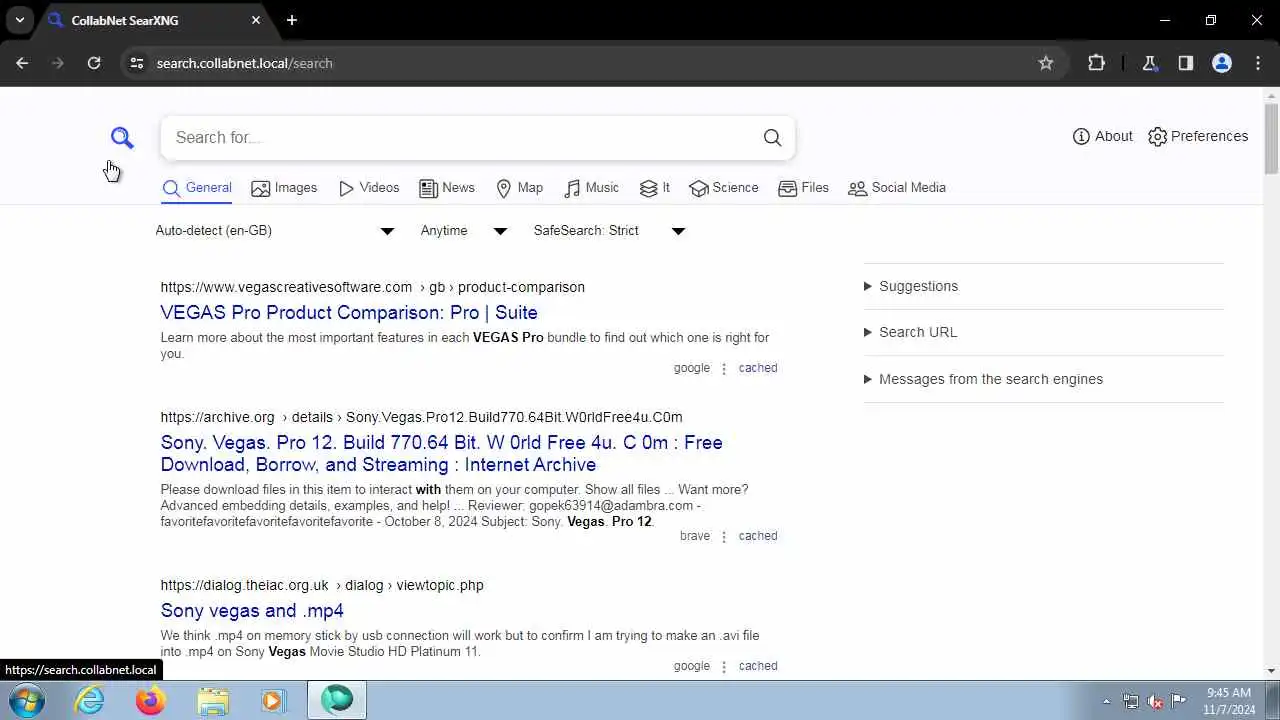Open the Chrome three-dot menu
1280x720 pixels.
point(1258,63)
